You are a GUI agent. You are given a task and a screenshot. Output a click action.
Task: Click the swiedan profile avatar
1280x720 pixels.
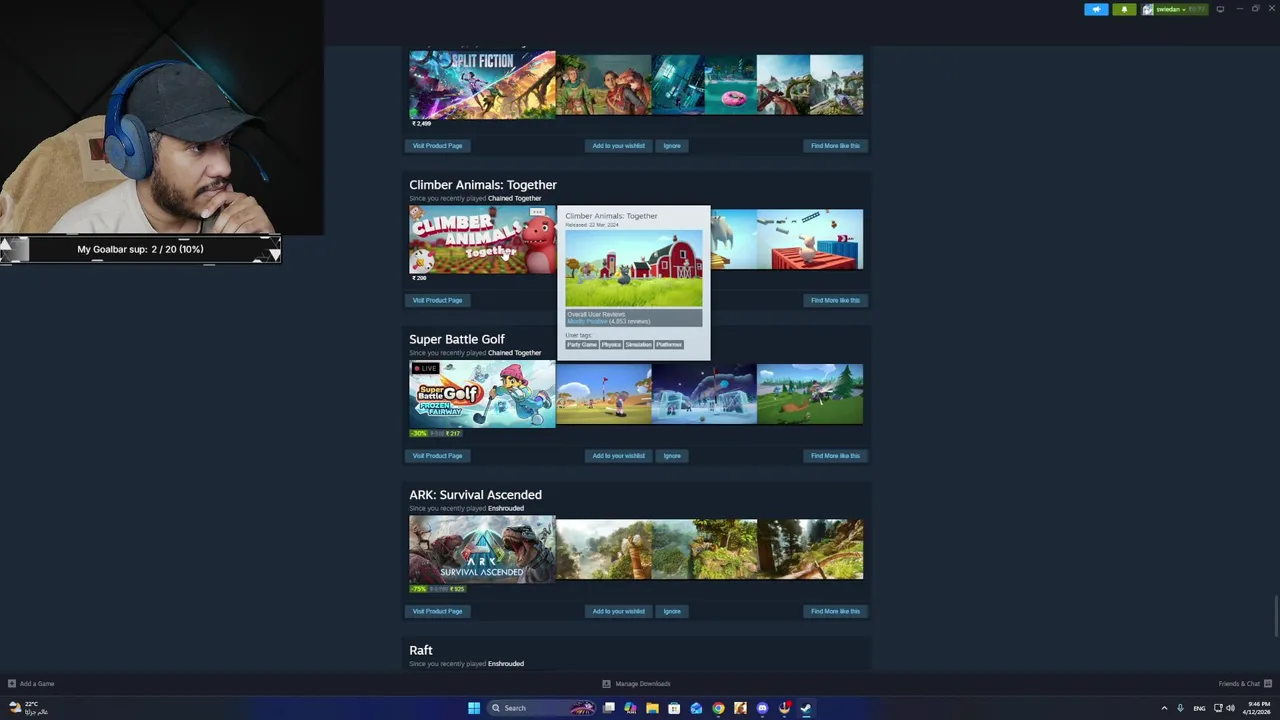pos(1148,9)
